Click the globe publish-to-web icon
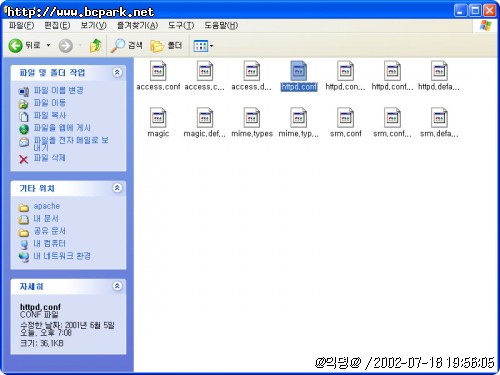The height and width of the screenshot is (375, 500). pos(24,129)
